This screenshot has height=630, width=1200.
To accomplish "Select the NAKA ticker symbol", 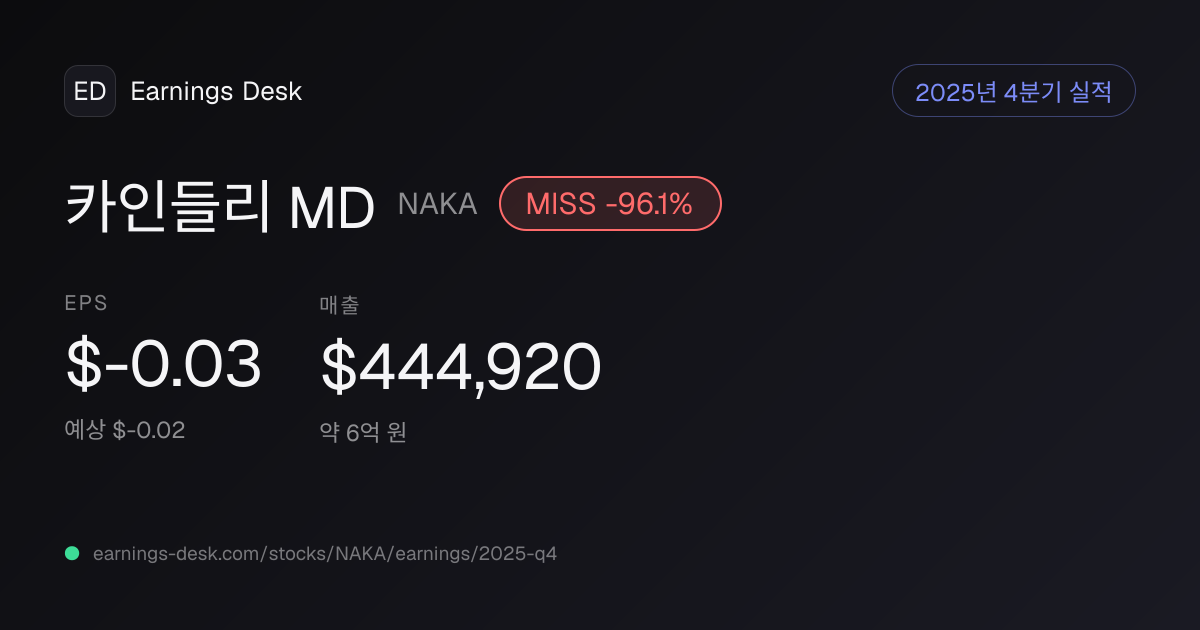I will pyautogui.click(x=437, y=204).
